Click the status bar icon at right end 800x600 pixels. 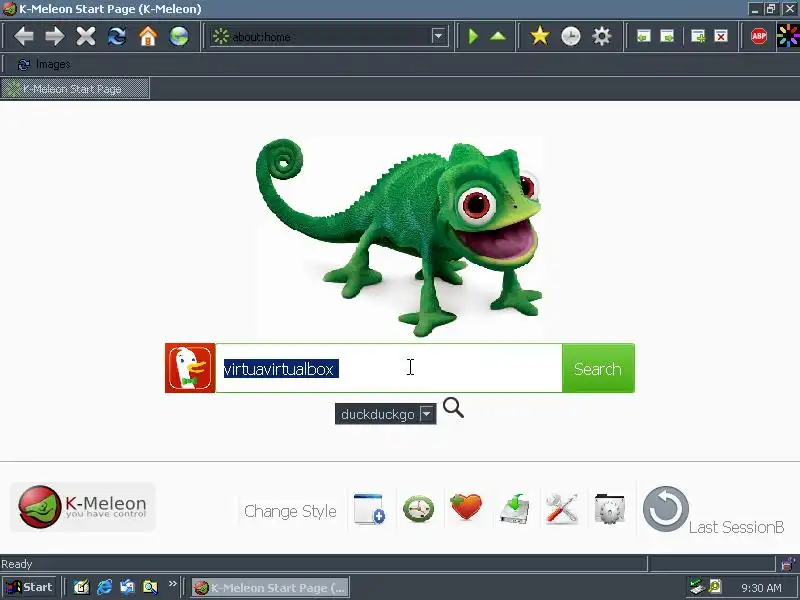coord(789,564)
